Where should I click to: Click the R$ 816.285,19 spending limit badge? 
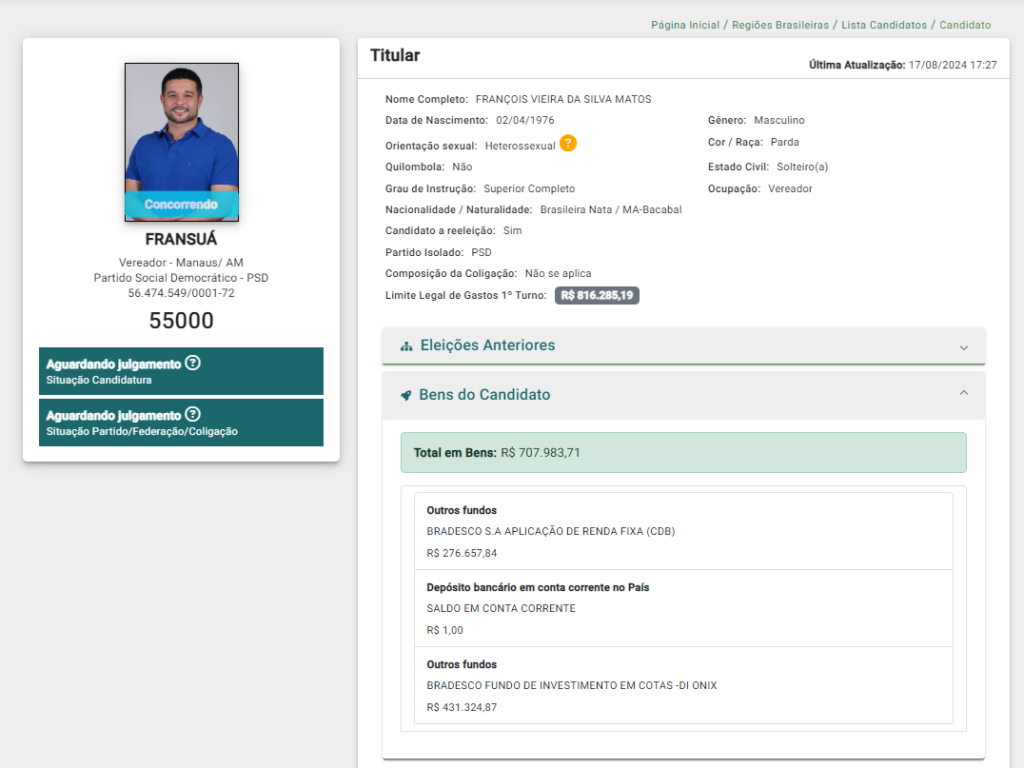coord(597,296)
